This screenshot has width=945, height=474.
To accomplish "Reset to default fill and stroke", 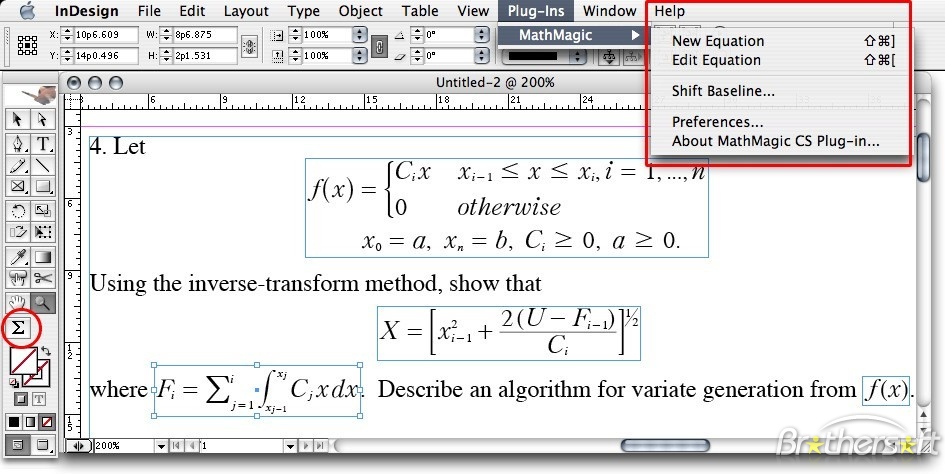I will coord(14,382).
